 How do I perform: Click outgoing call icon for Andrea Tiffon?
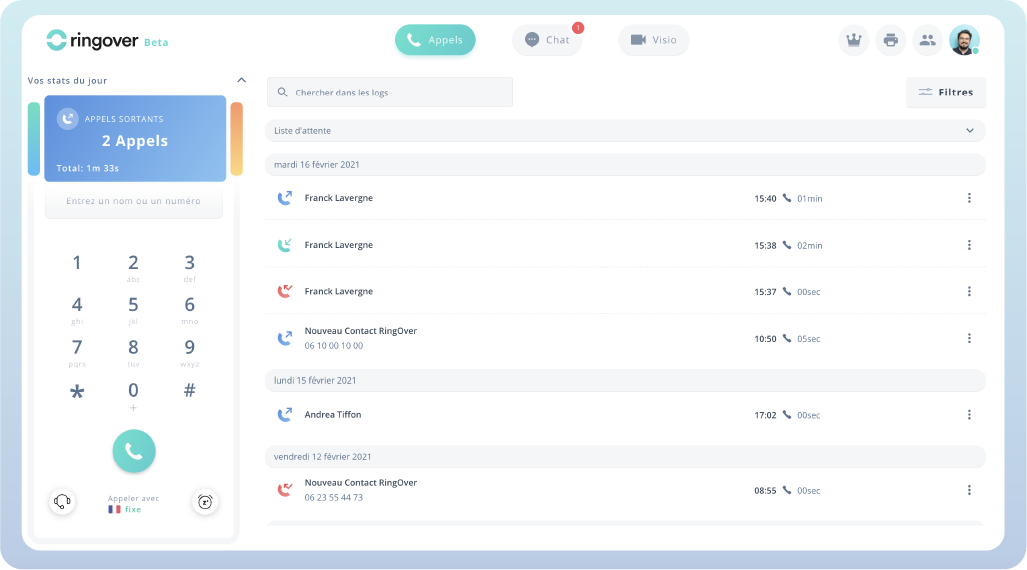285,415
